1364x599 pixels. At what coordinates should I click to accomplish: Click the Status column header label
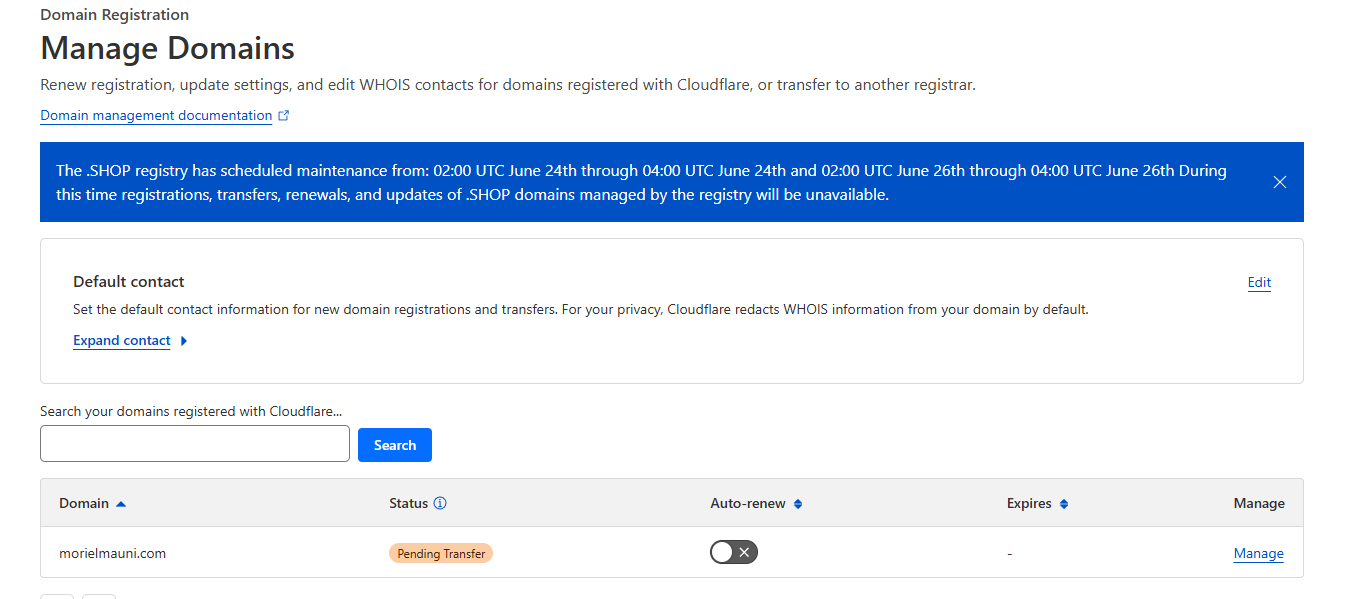[x=408, y=504]
